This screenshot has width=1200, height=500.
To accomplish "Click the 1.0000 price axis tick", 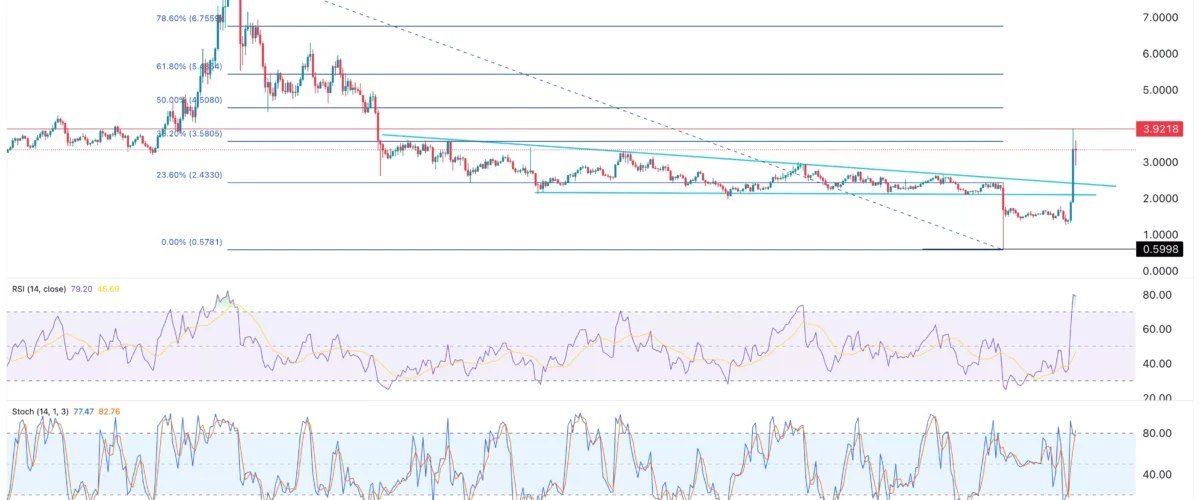I will [x=1162, y=234].
